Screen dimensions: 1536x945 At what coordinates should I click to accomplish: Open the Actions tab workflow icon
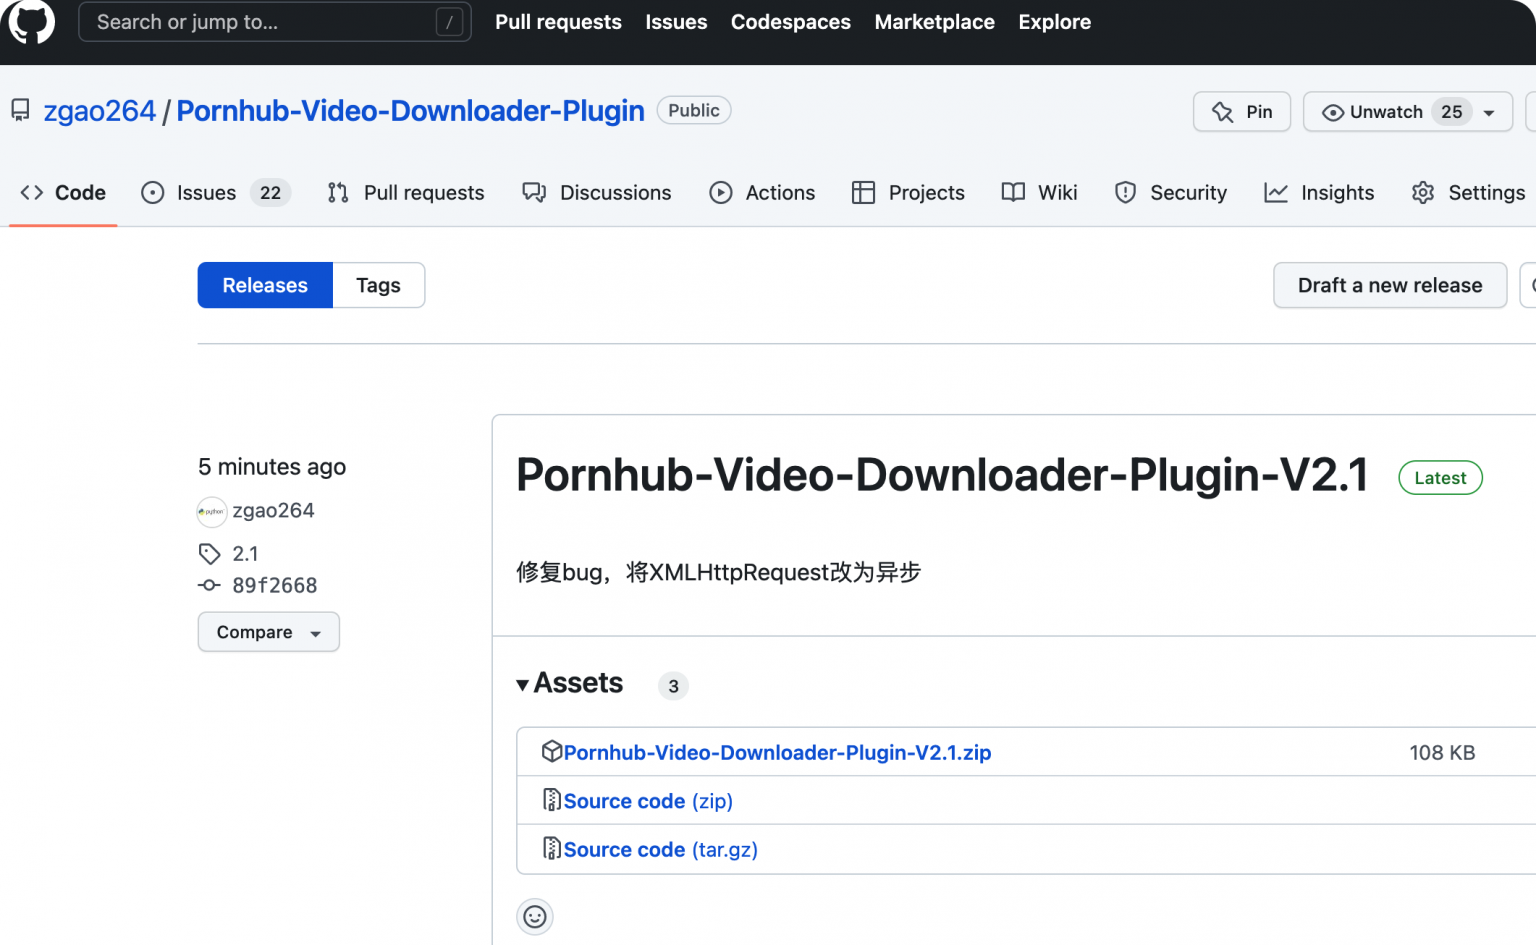(x=722, y=192)
